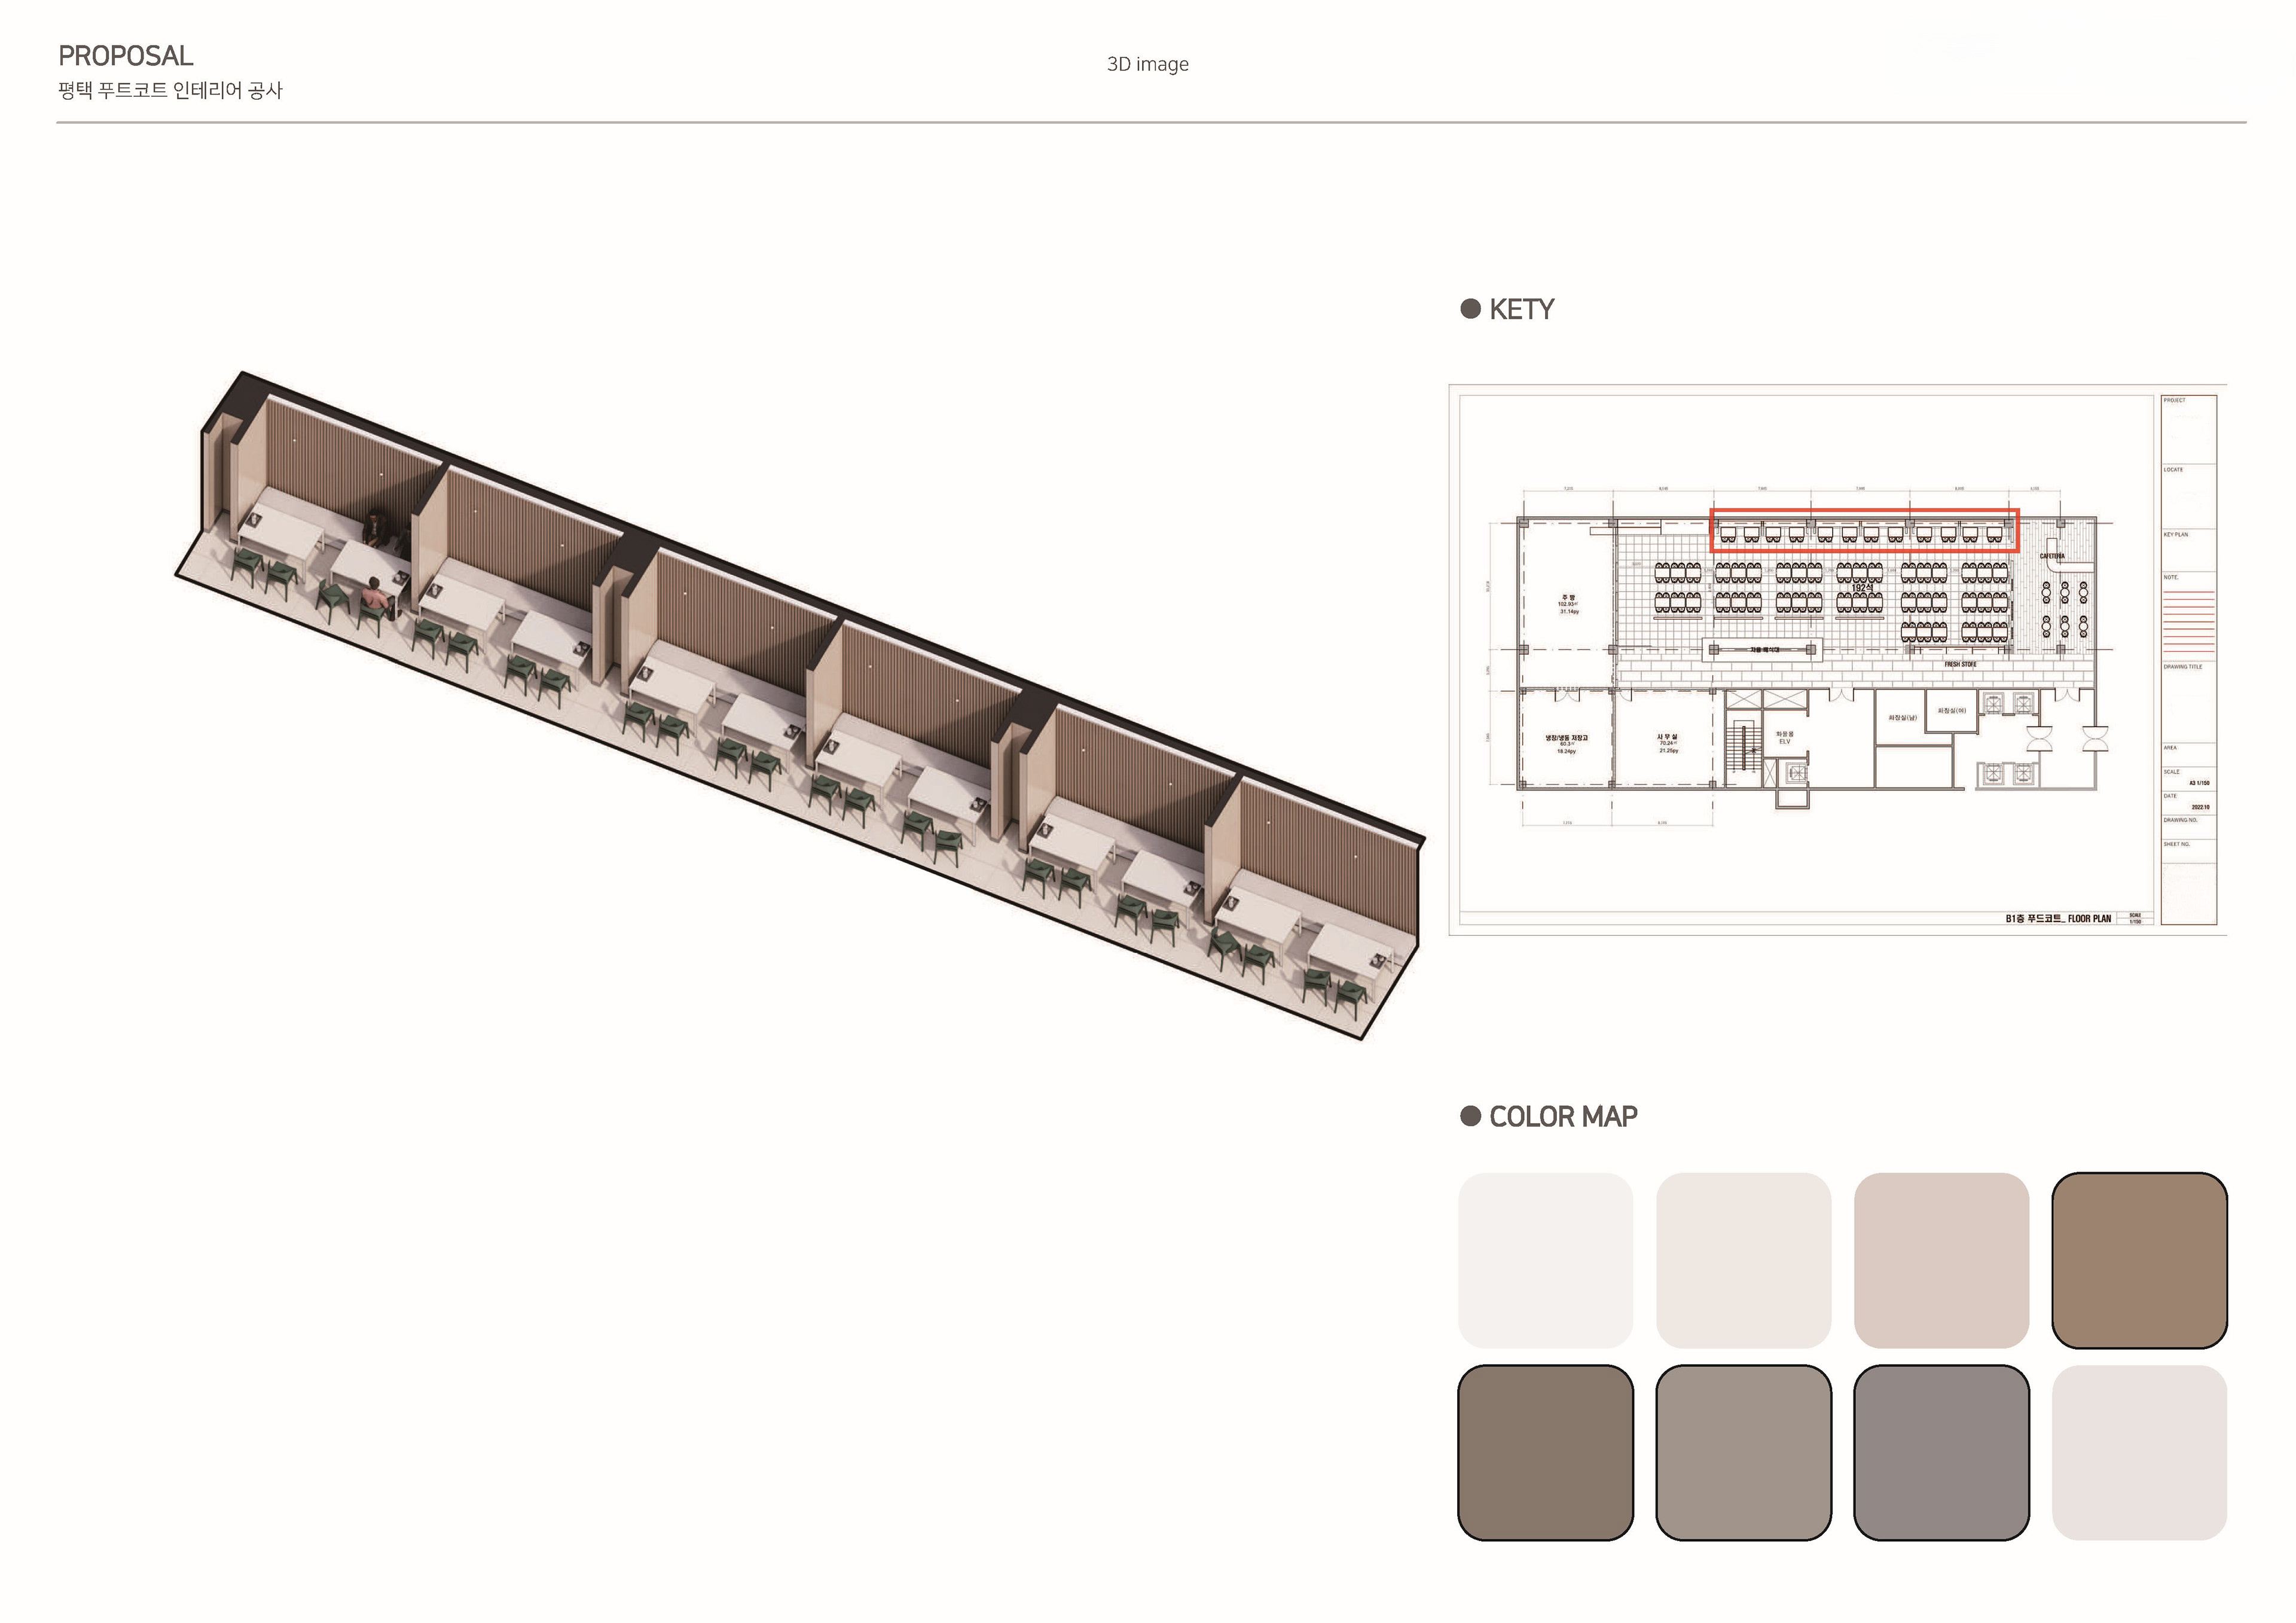Select the white top-left color swatch

click(1545, 1260)
